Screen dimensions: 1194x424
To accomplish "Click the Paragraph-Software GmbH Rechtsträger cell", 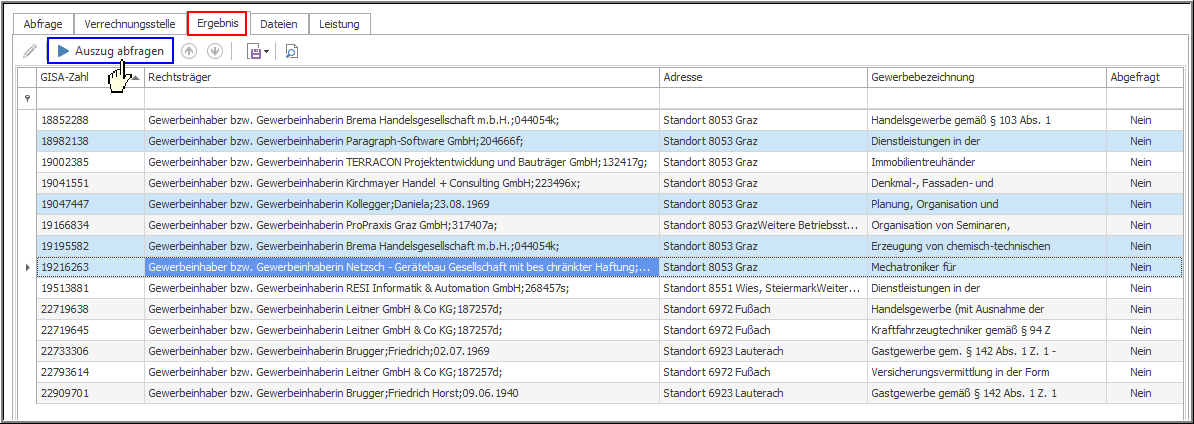I will (401, 141).
